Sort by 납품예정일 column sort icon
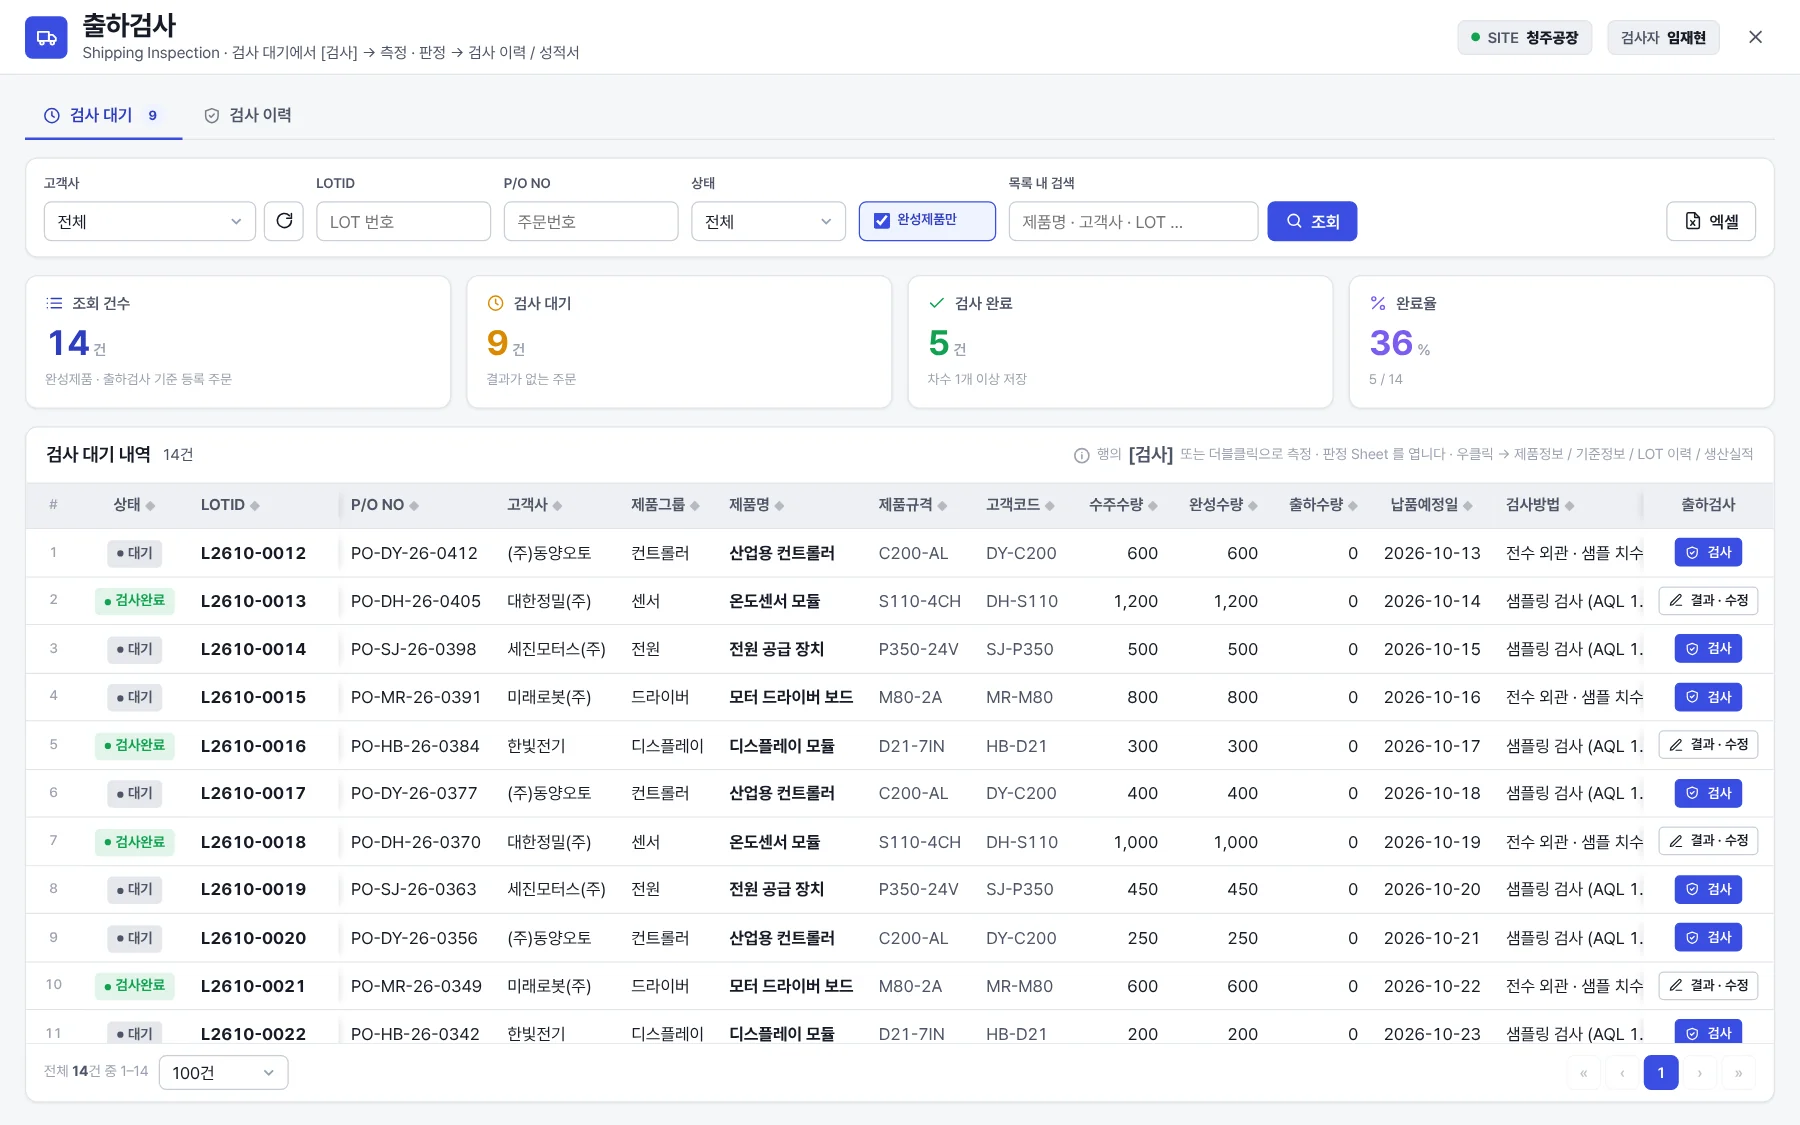The width and height of the screenshot is (1800, 1125). [x=1468, y=506]
